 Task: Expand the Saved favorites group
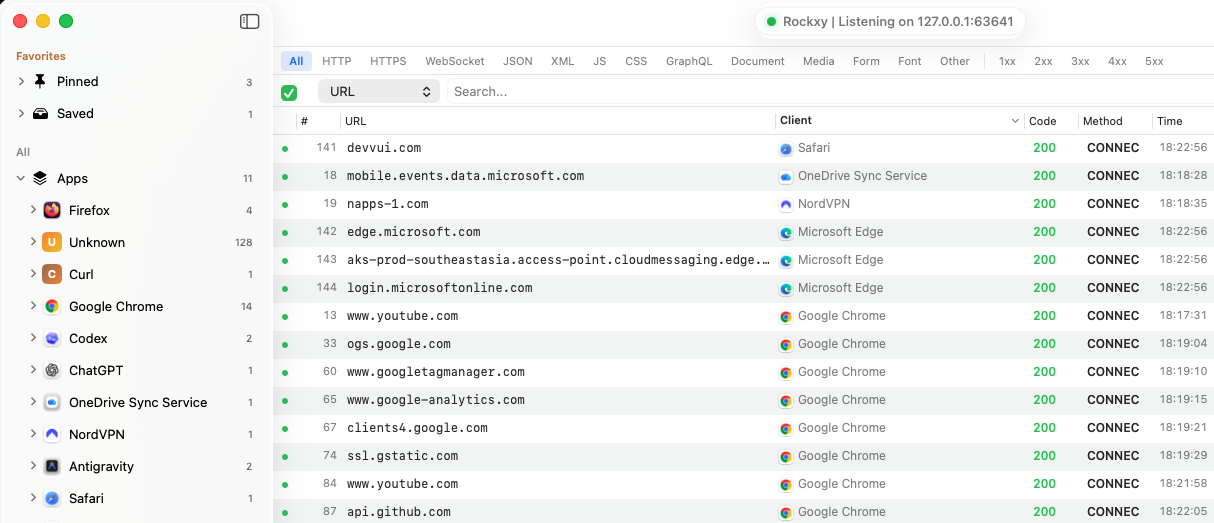(21, 114)
